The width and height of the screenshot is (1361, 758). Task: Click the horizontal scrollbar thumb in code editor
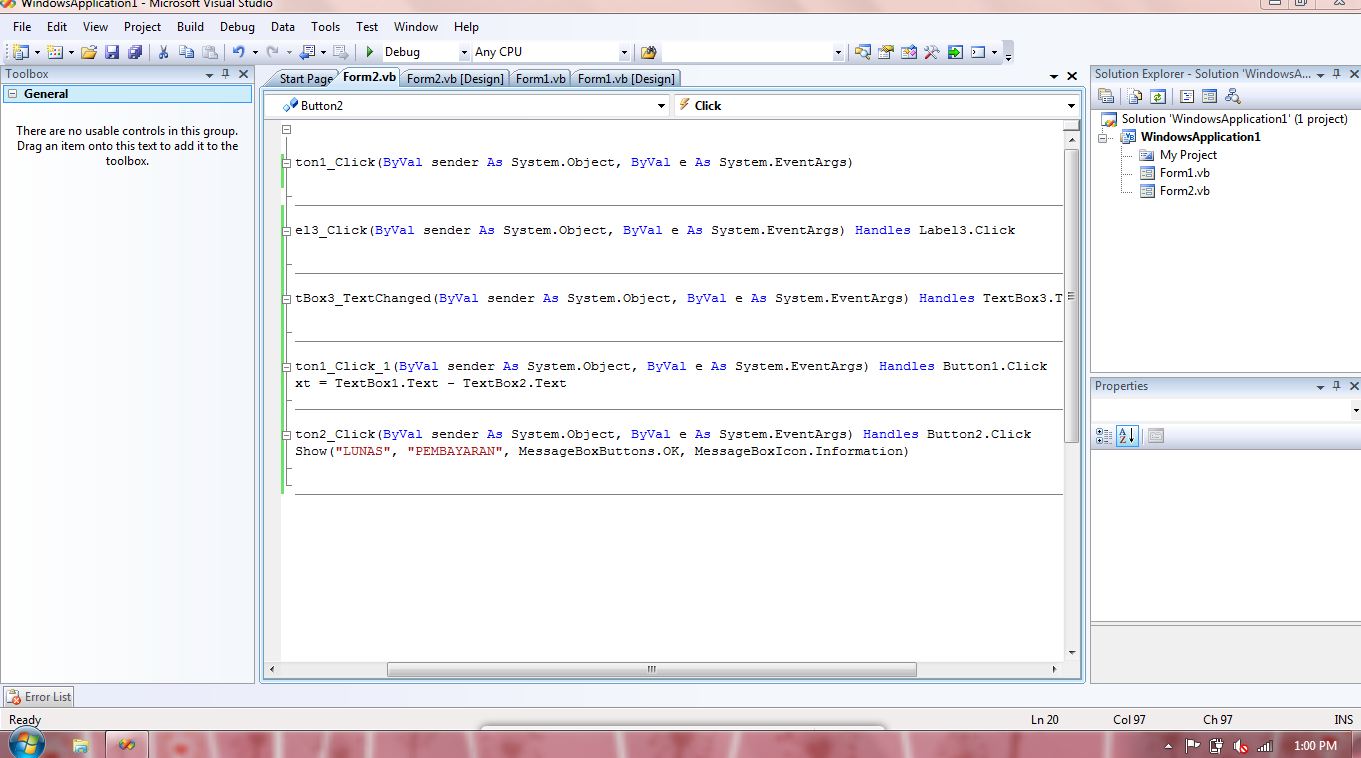pyautogui.click(x=651, y=669)
